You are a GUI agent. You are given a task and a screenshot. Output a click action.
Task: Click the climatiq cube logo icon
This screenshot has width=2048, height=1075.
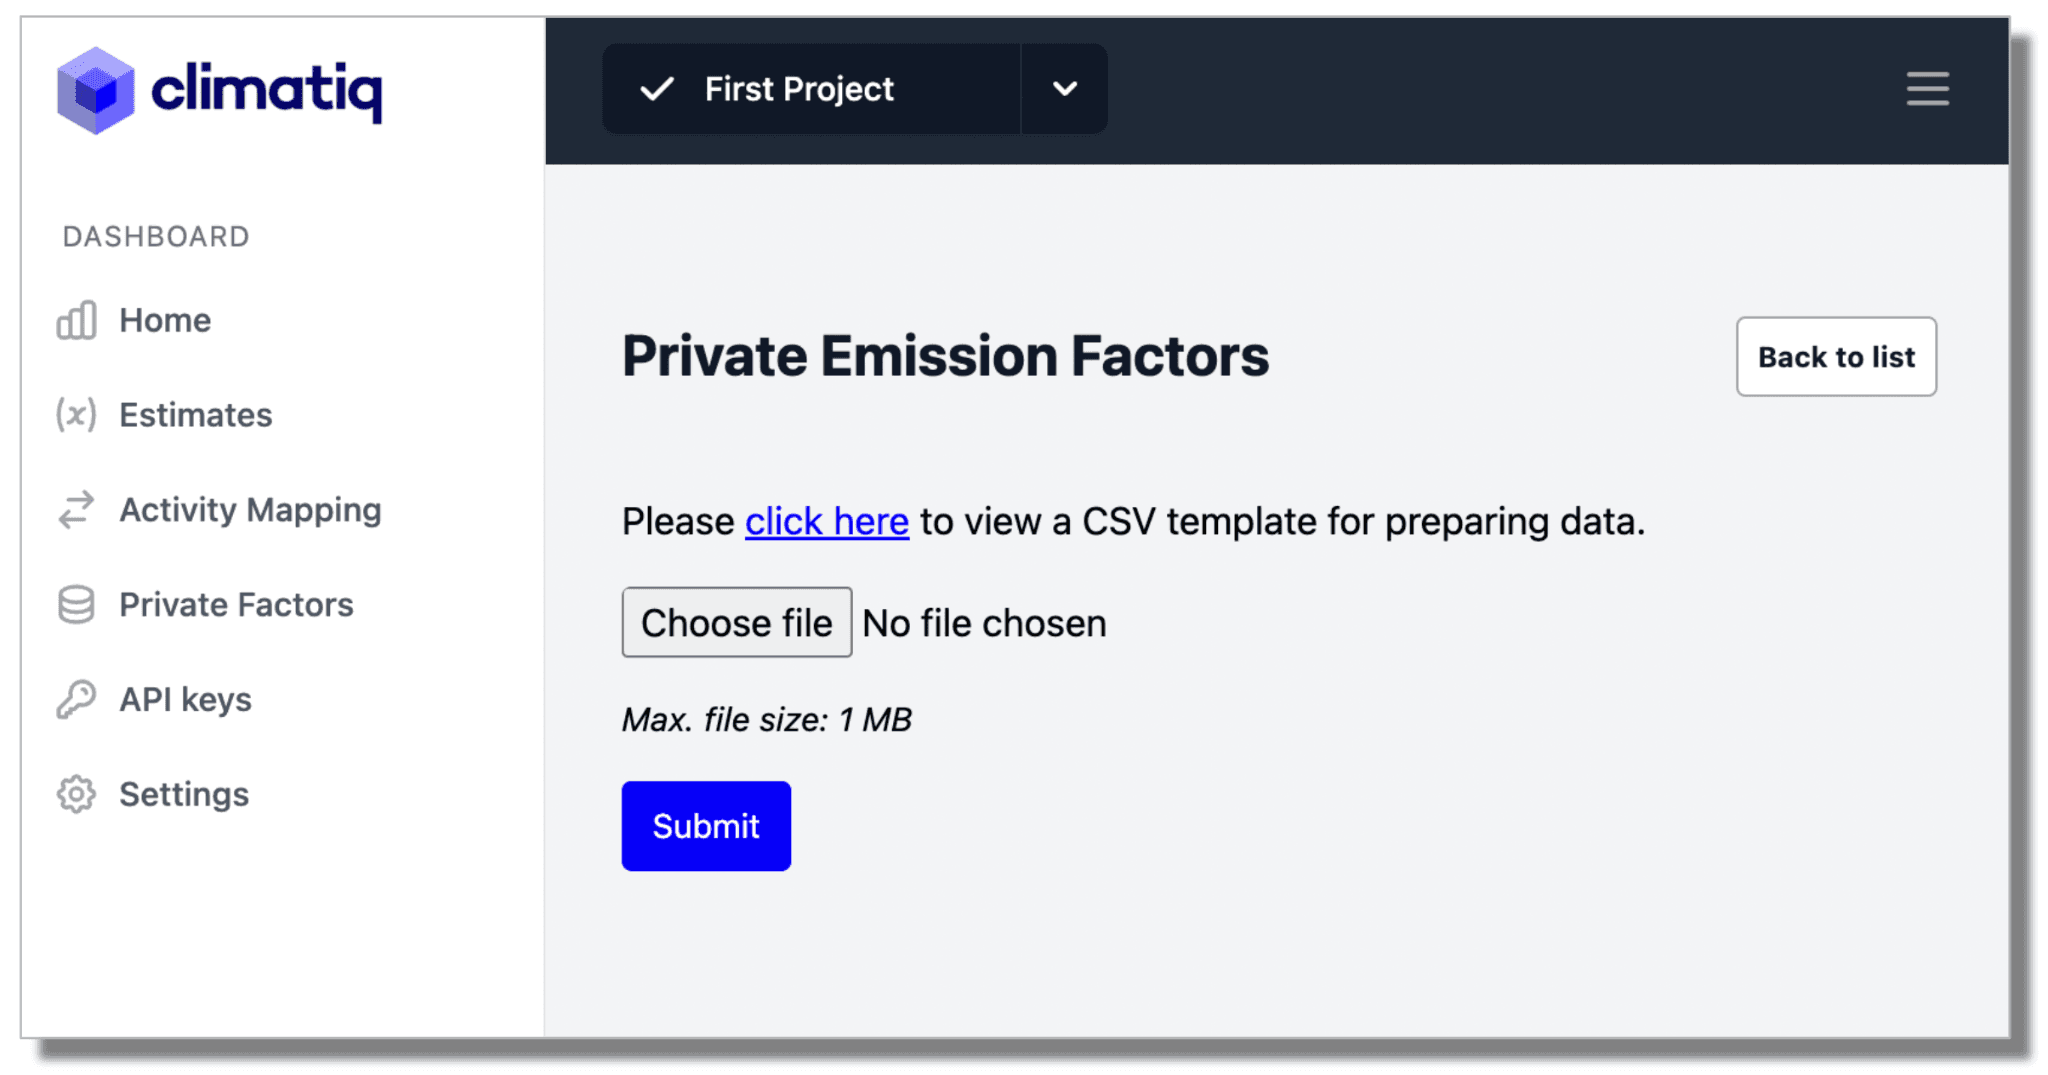click(96, 90)
